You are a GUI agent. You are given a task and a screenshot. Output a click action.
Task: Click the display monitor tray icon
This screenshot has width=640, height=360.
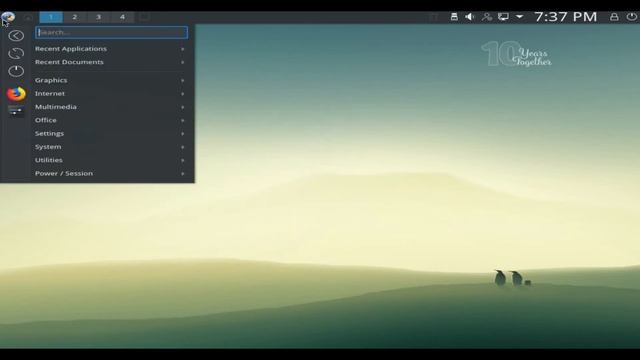point(503,17)
